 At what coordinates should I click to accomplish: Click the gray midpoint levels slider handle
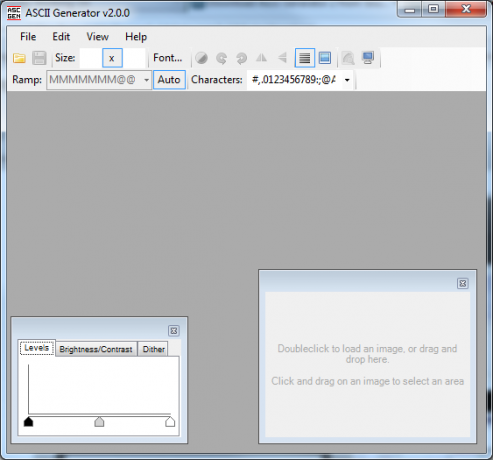(99, 422)
